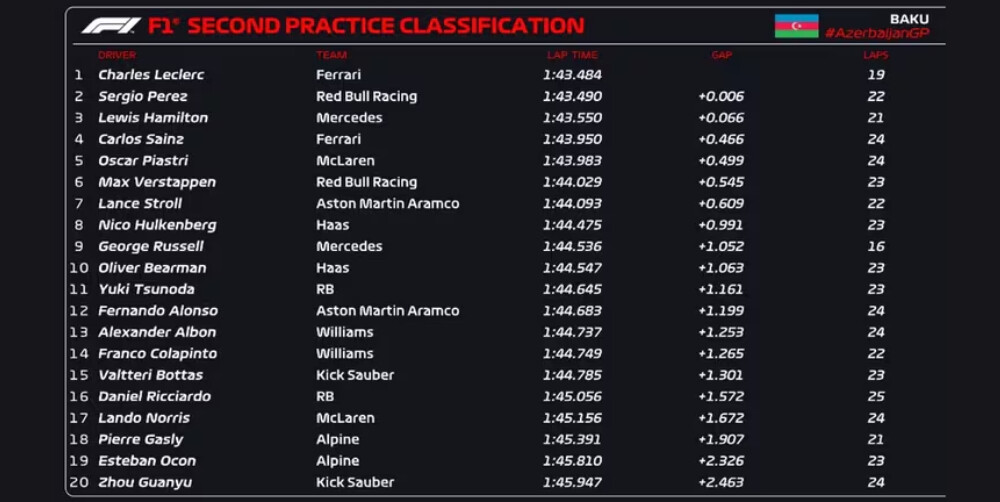Click Daniel Ricciardo's lap count 25
The image size is (1000, 502).
876,397
